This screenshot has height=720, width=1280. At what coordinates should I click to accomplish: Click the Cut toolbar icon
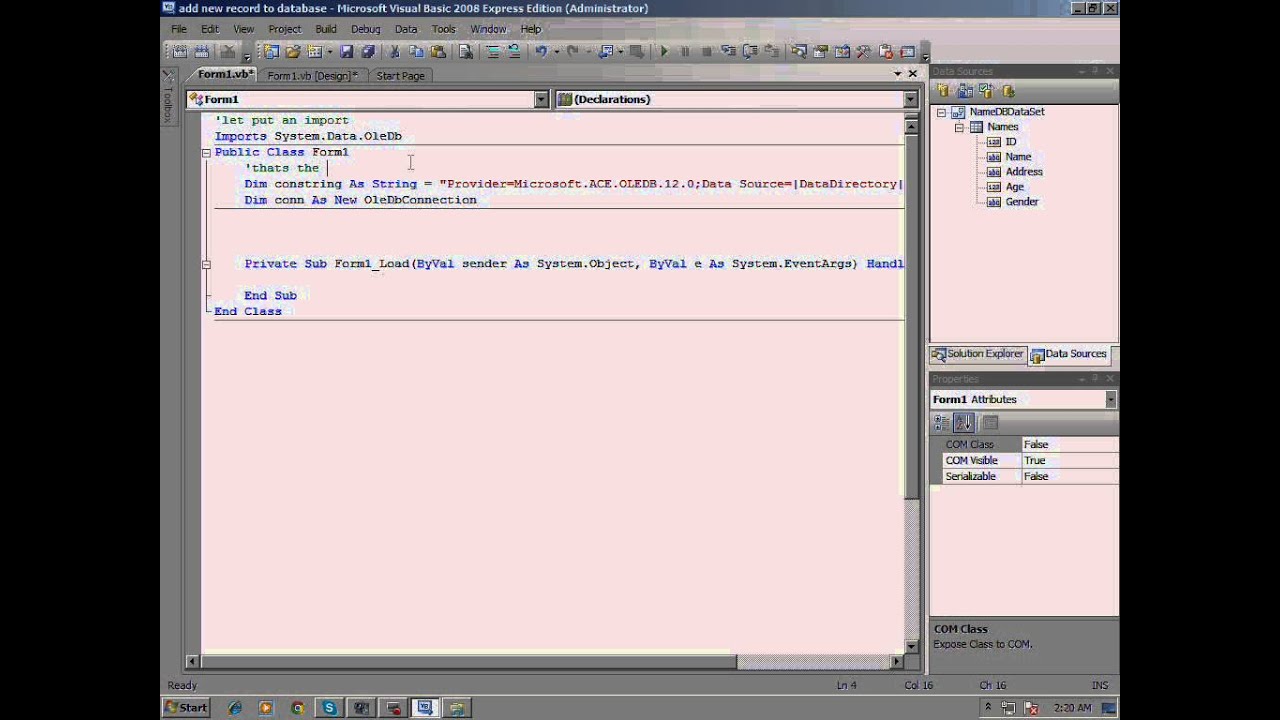(394, 51)
